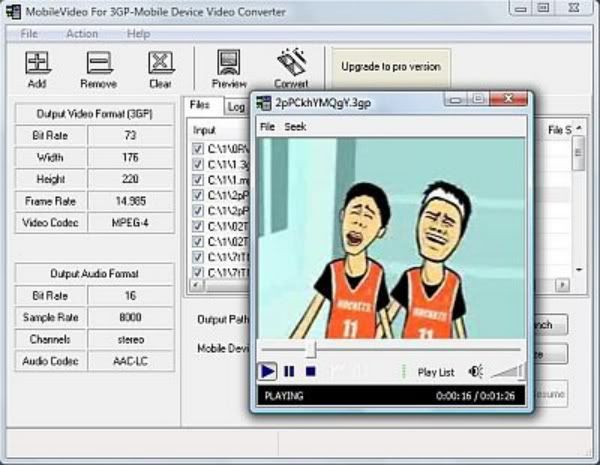Click the PLAYING status text

click(284, 396)
